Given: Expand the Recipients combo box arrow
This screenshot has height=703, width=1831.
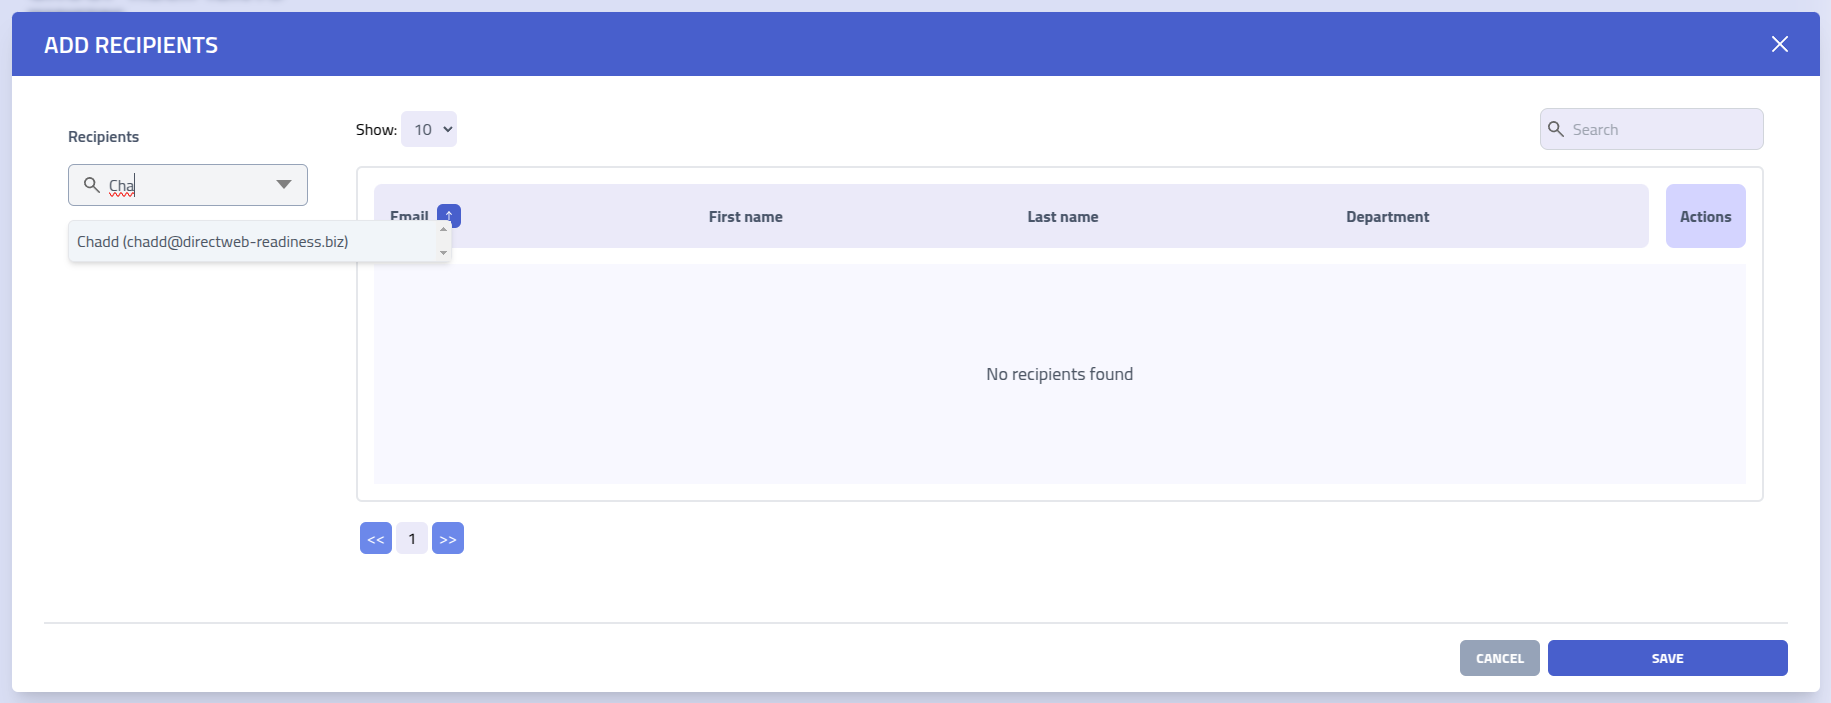Looking at the screenshot, I should click(284, 185).
